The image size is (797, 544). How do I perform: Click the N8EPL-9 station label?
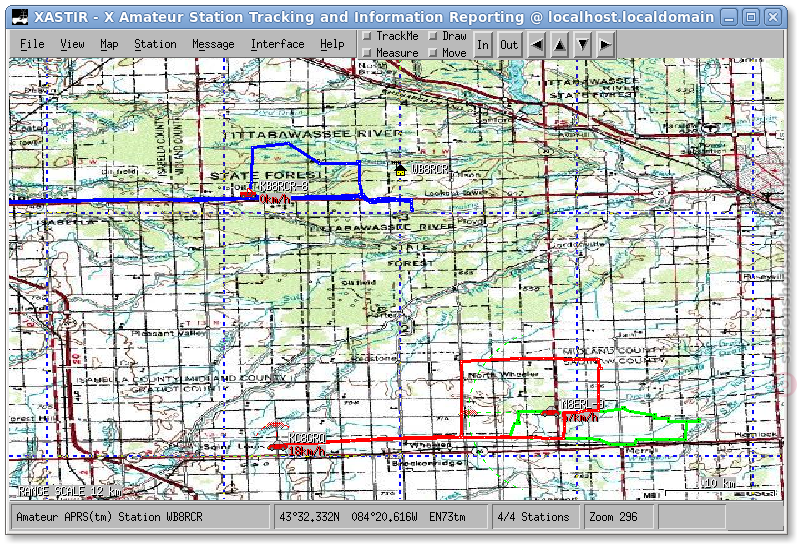point(583,404)
